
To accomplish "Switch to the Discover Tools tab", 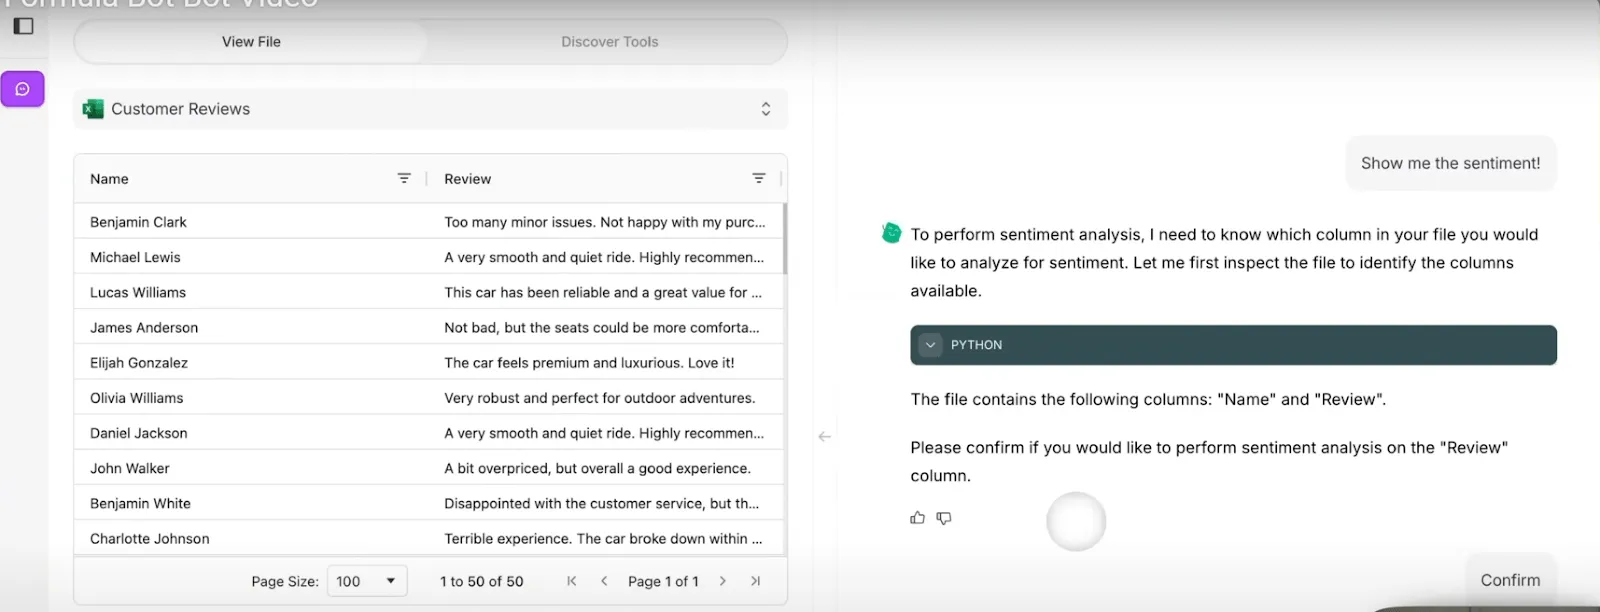I will [609, 42].
